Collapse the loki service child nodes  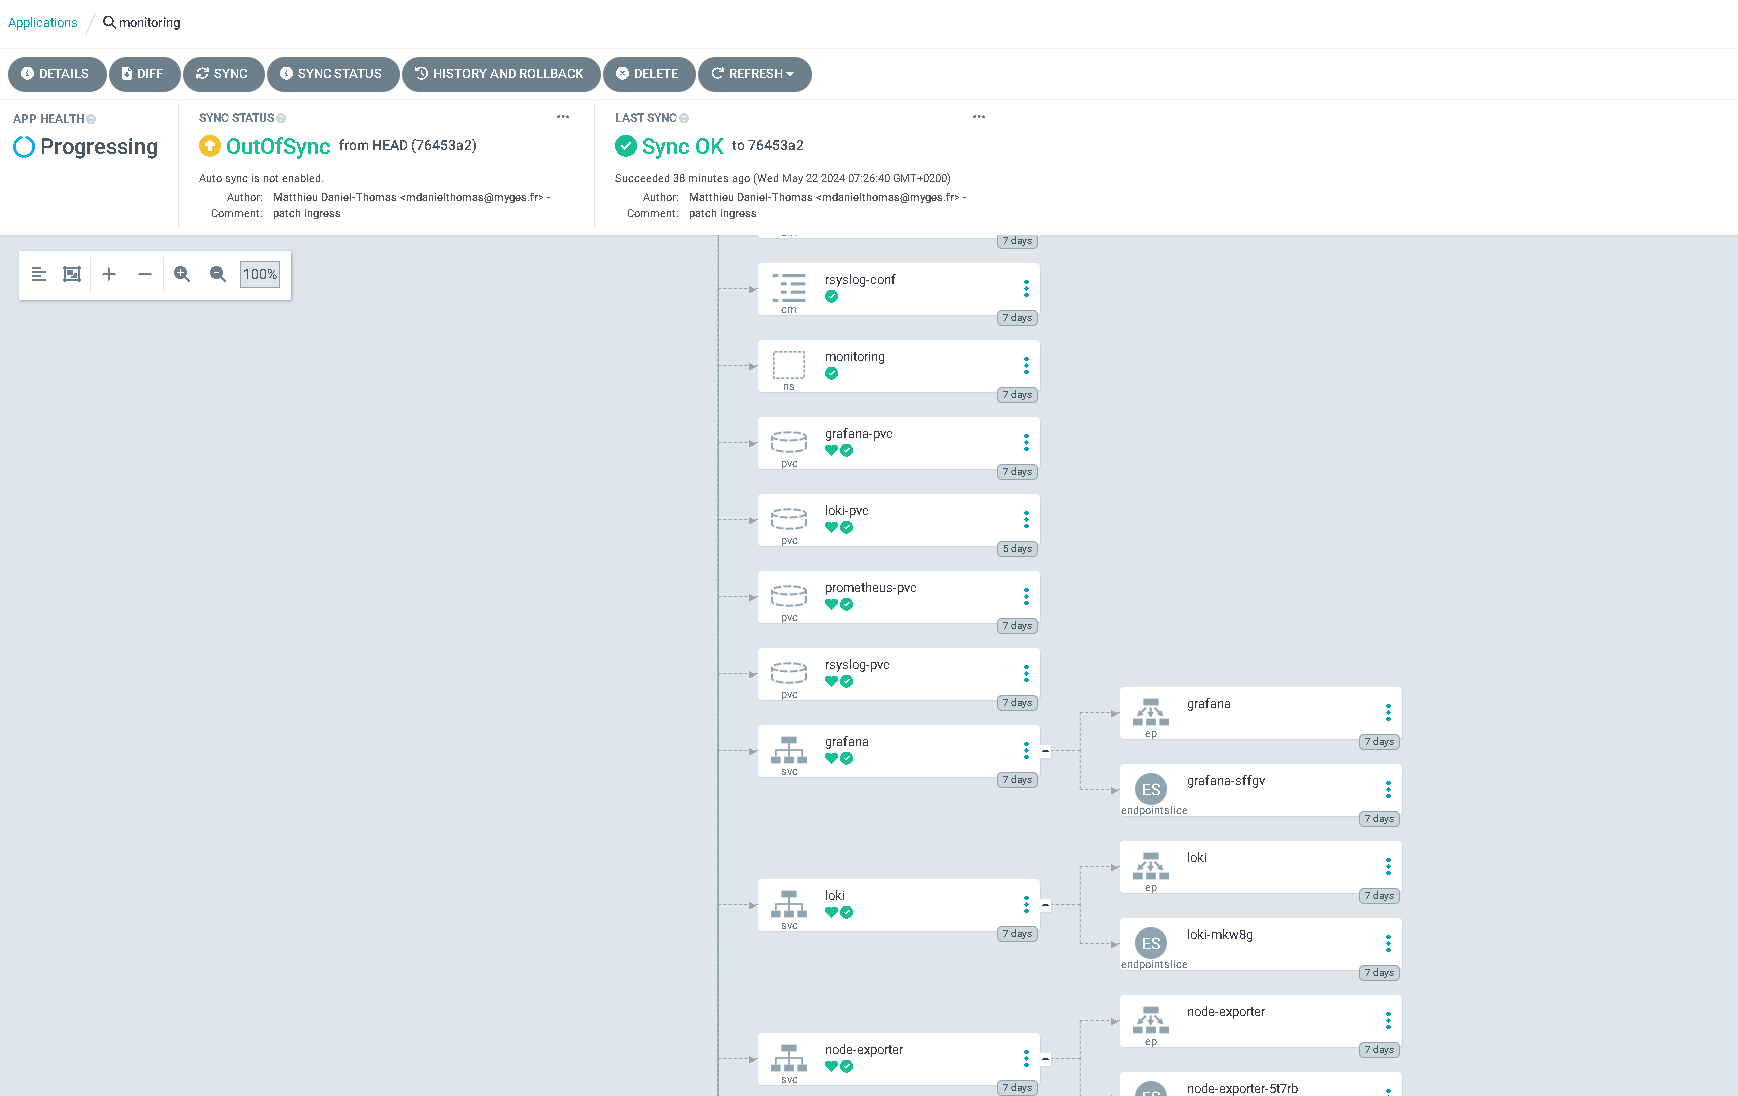[1045, 905]
